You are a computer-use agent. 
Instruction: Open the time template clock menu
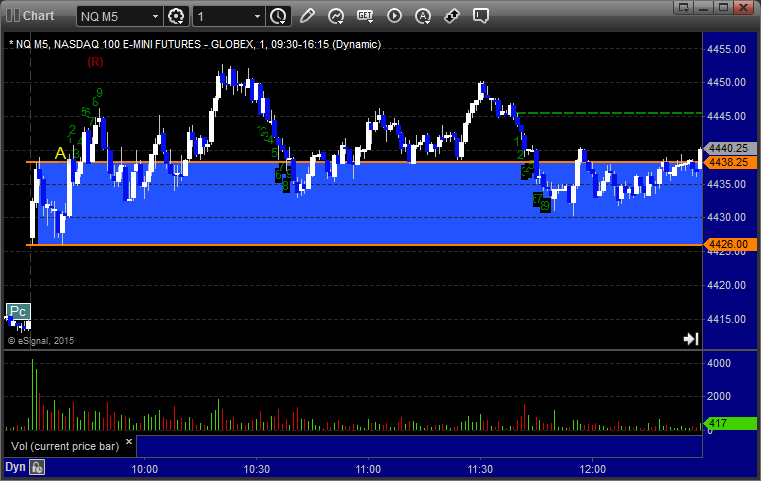coord(278,17)
